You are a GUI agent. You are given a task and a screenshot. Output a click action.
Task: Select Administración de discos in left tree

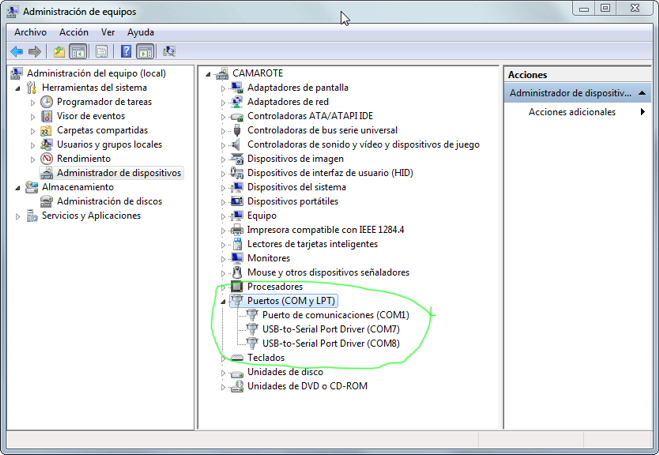pyautogui.click(x=109, y=201)
